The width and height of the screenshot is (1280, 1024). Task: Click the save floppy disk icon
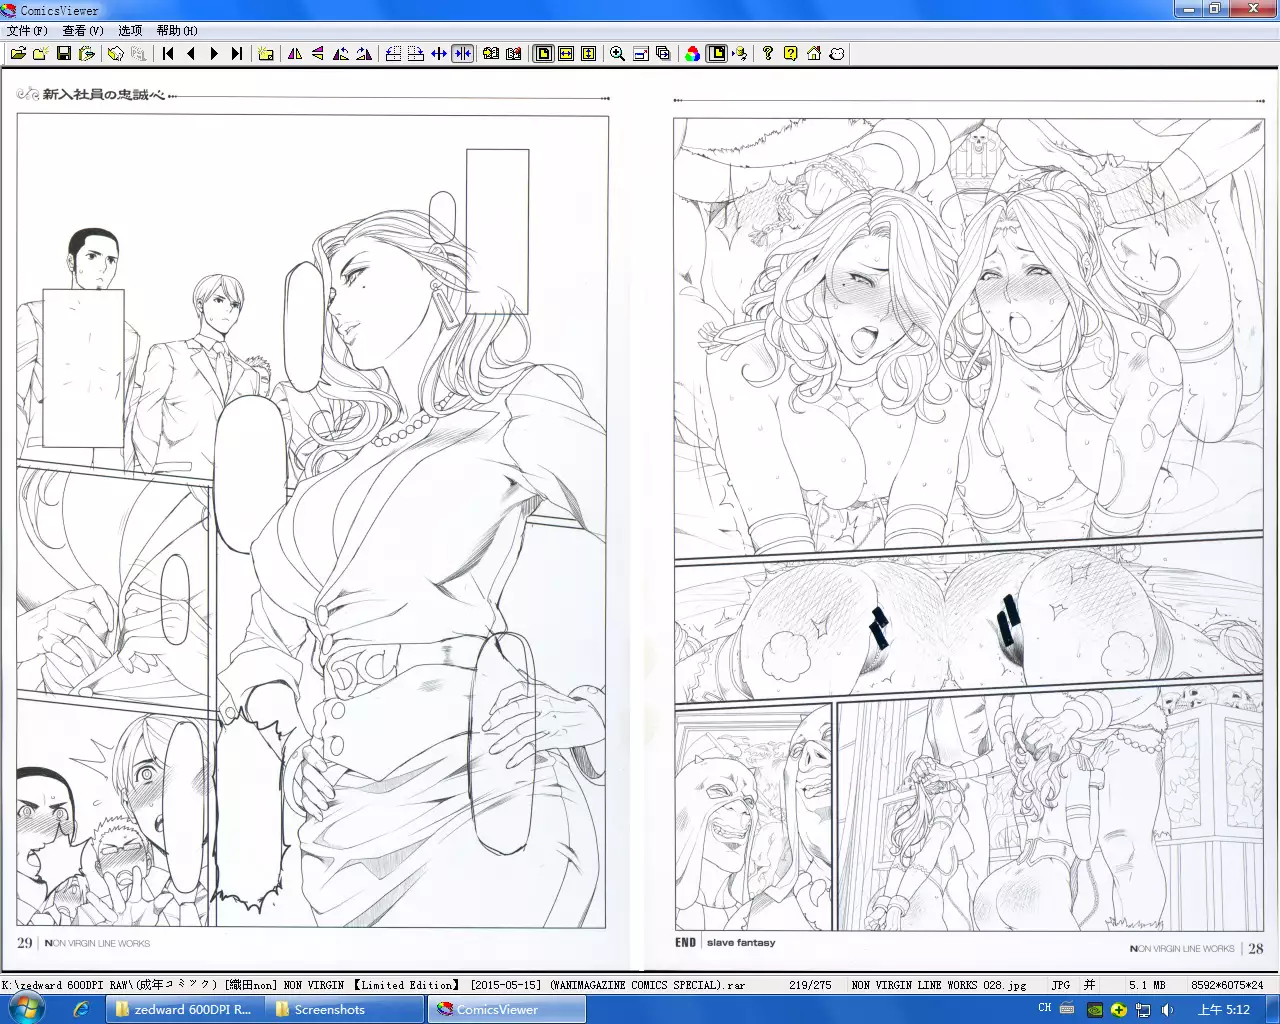[x=64, y=54]
